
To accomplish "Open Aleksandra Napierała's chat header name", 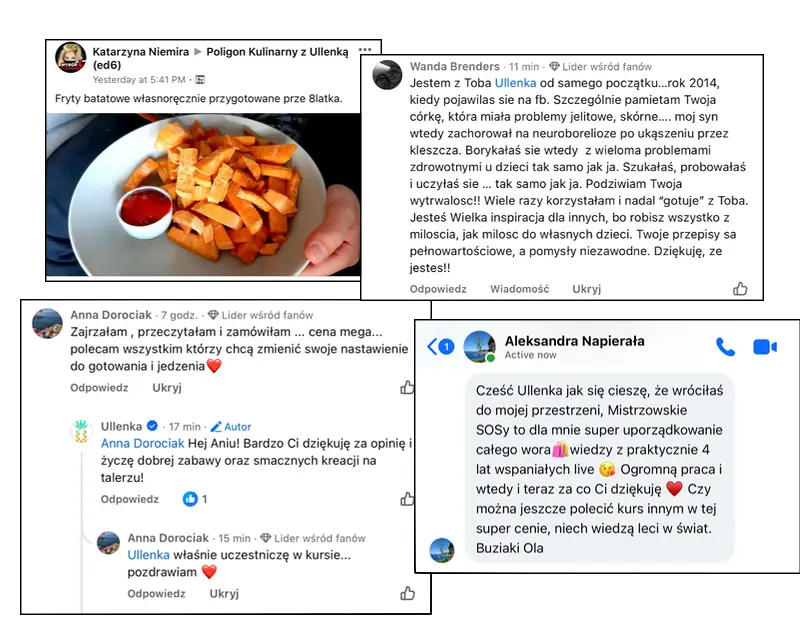I will (x=574, y=341).
